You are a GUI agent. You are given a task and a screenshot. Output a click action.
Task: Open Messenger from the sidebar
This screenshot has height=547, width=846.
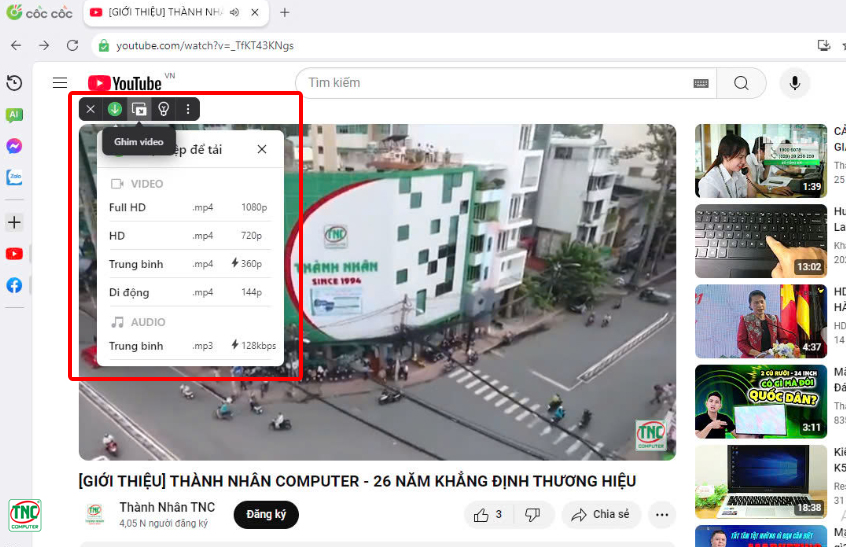(14, 146)
